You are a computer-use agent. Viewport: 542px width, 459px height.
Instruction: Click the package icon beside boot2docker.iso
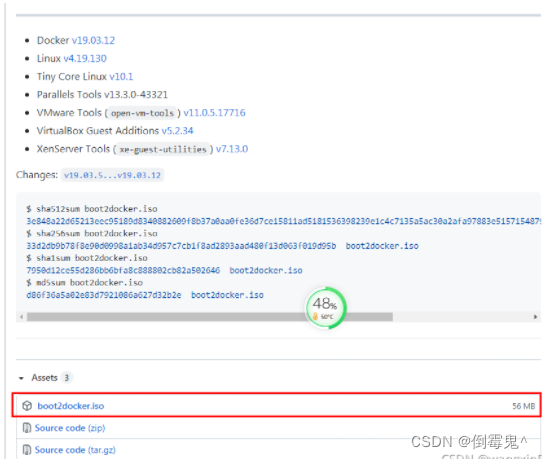[27, 406]
